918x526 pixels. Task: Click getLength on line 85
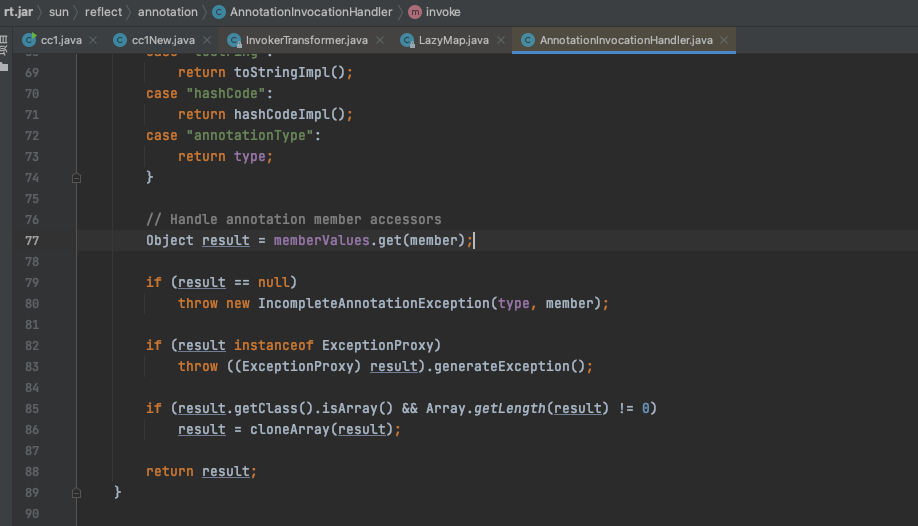[x=509, y=408]
